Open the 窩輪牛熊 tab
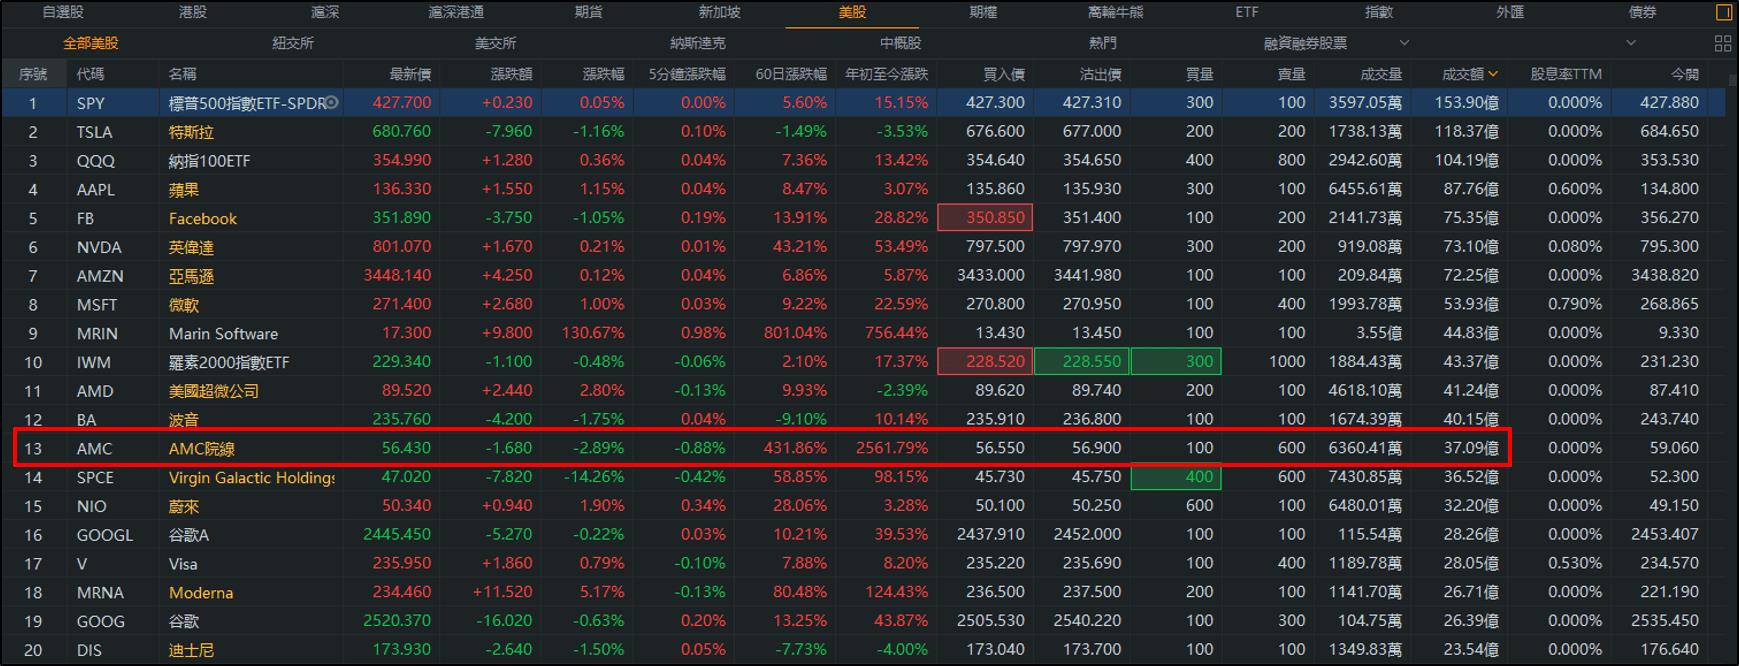Viewport: 1739px width, 666px height. [x=1115, y=12]
